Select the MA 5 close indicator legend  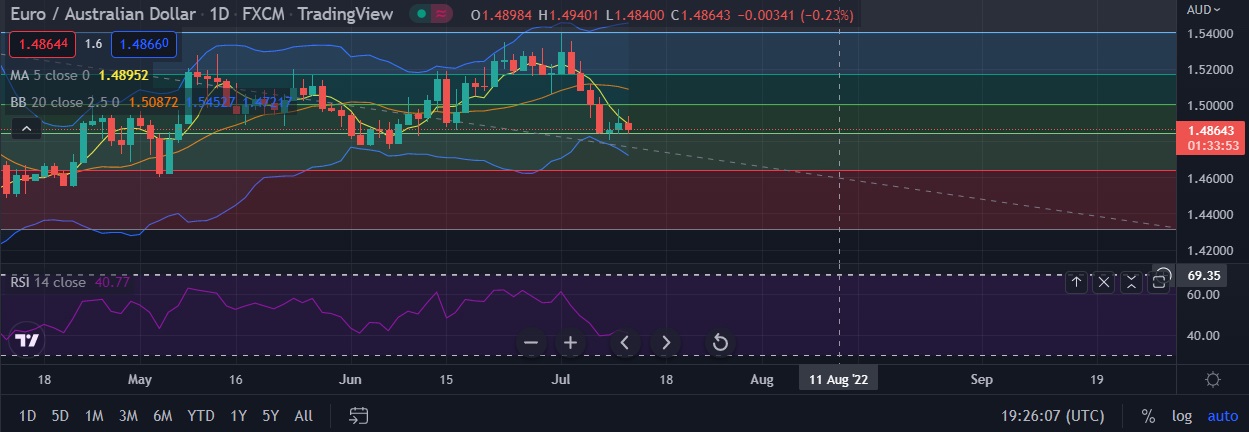click(x=50, y=74)
